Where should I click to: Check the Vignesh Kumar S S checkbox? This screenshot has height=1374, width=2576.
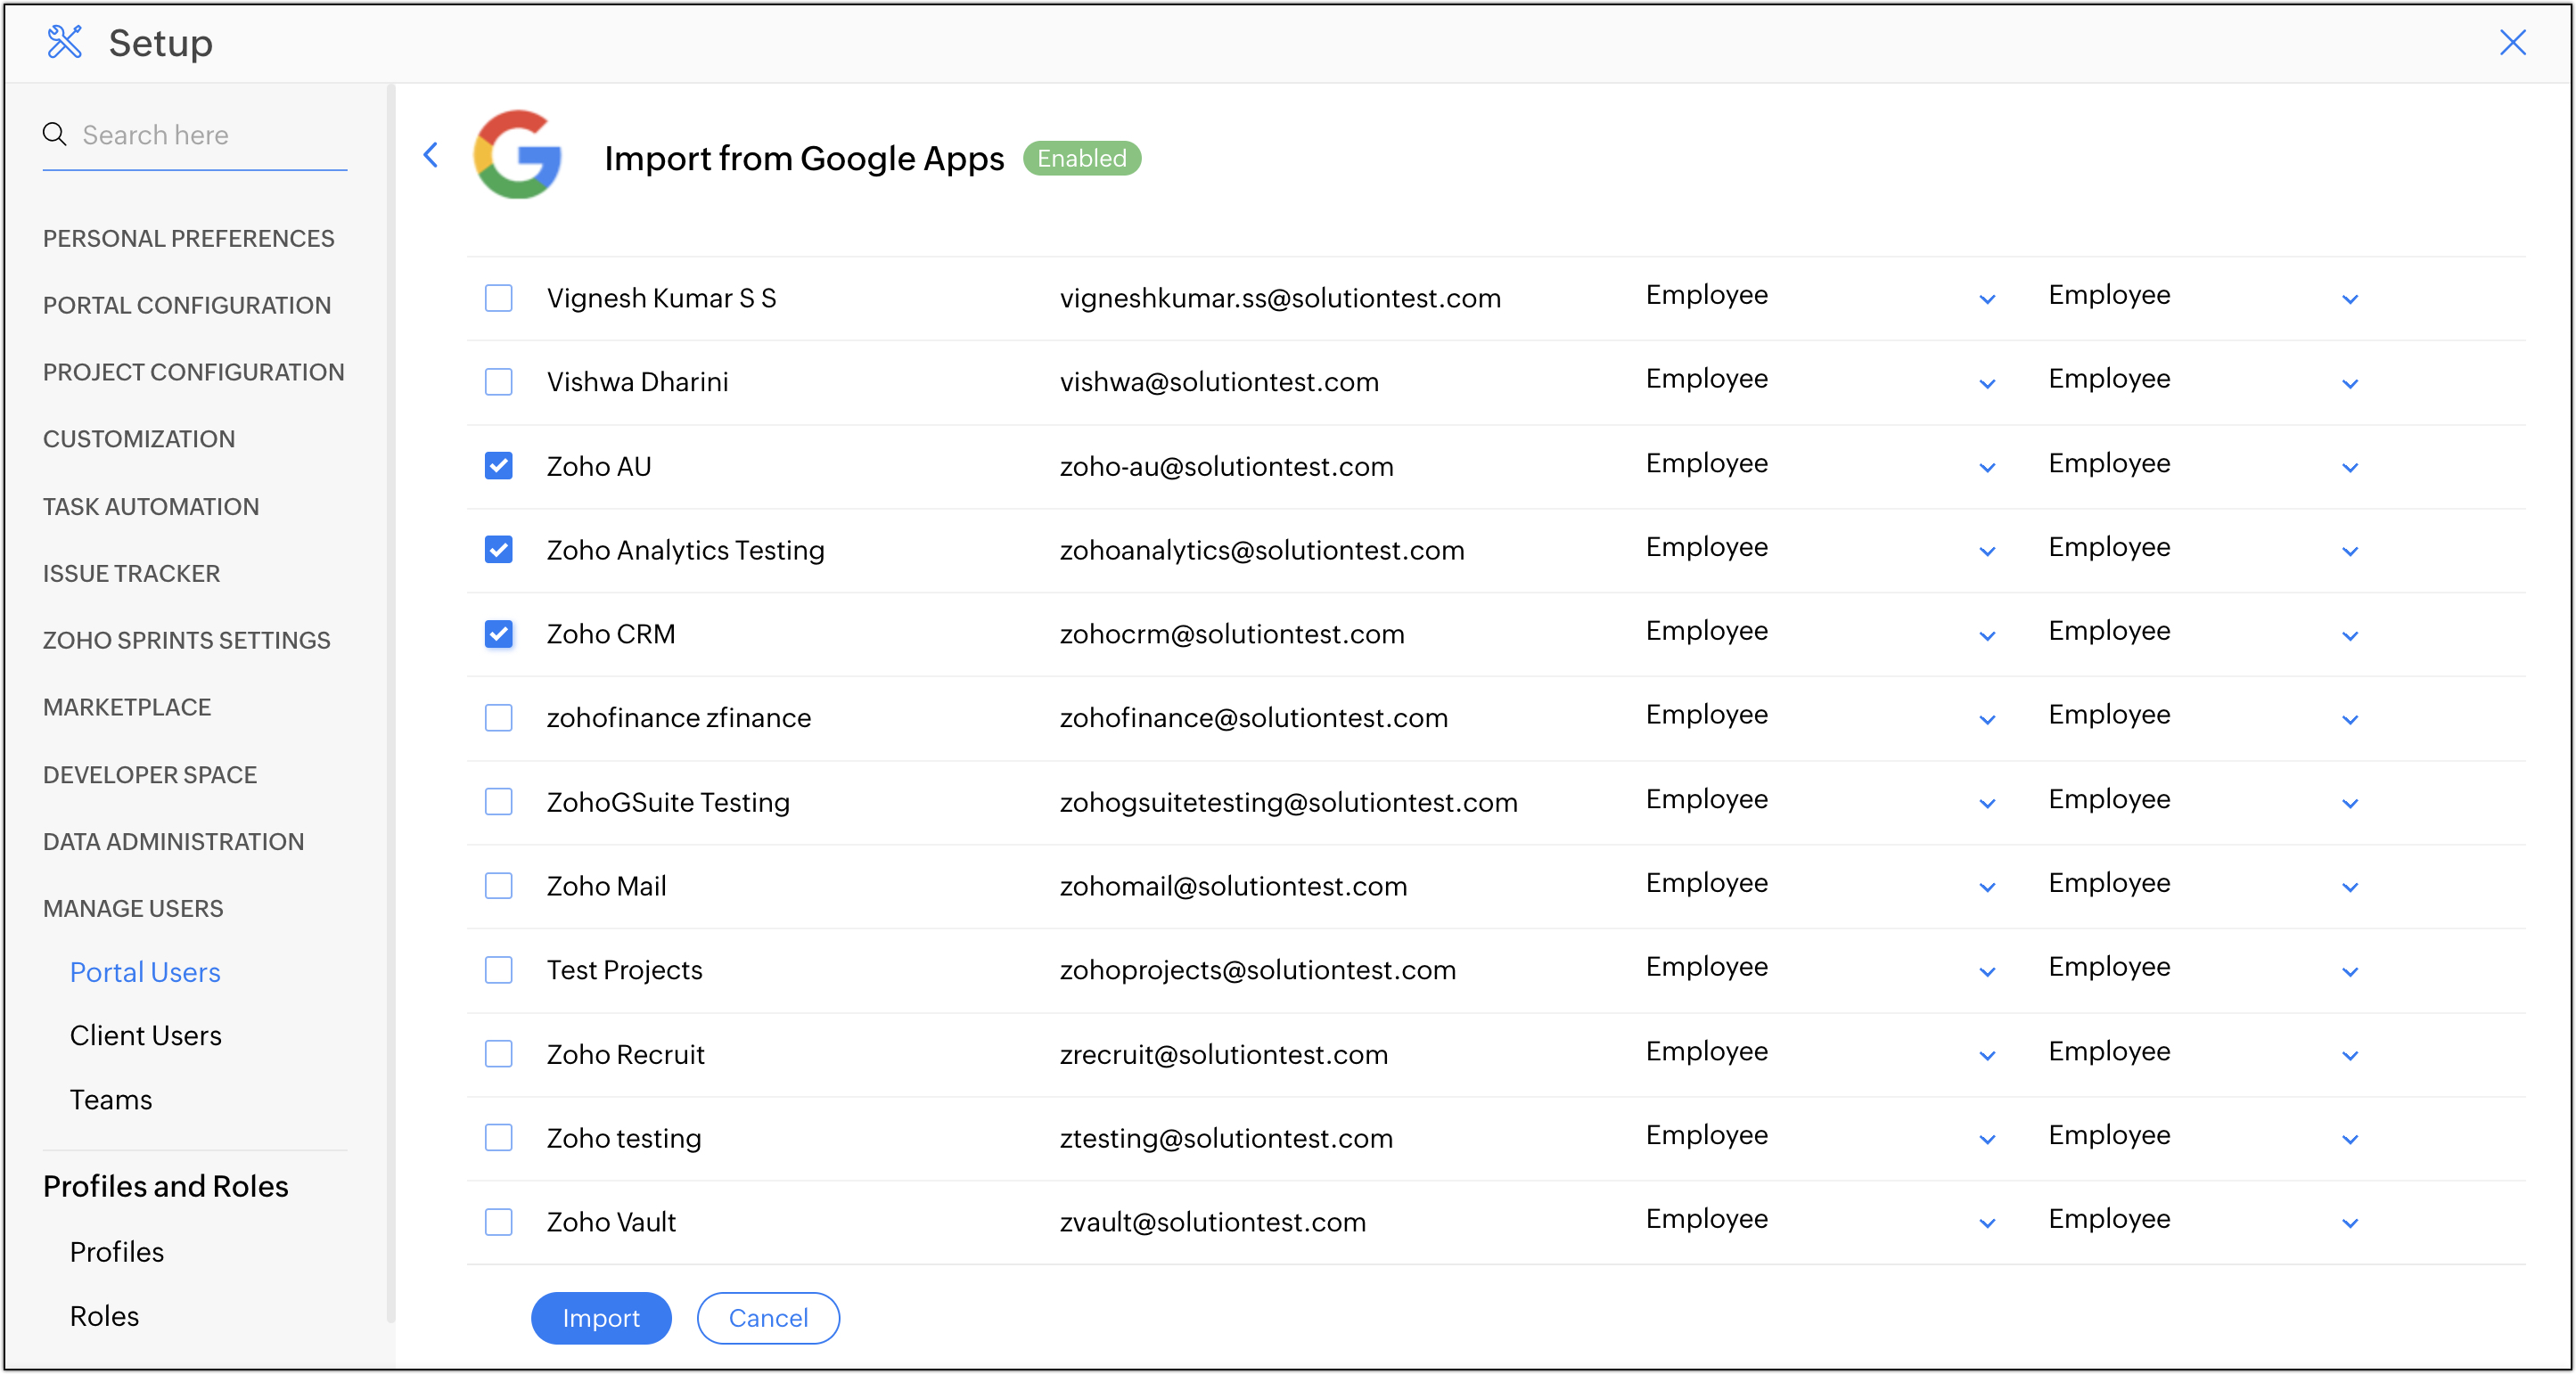498,298
